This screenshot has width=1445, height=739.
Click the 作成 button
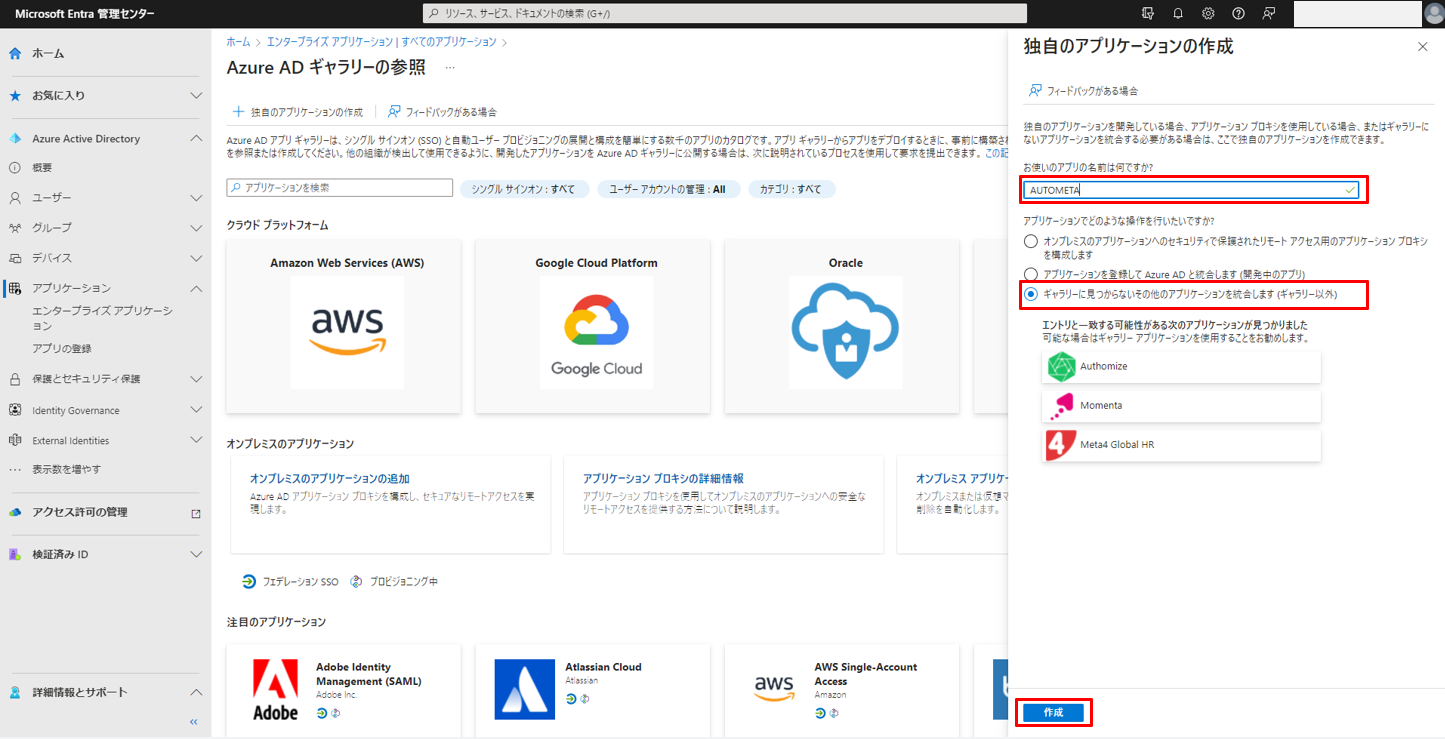tap(1053, 712)
